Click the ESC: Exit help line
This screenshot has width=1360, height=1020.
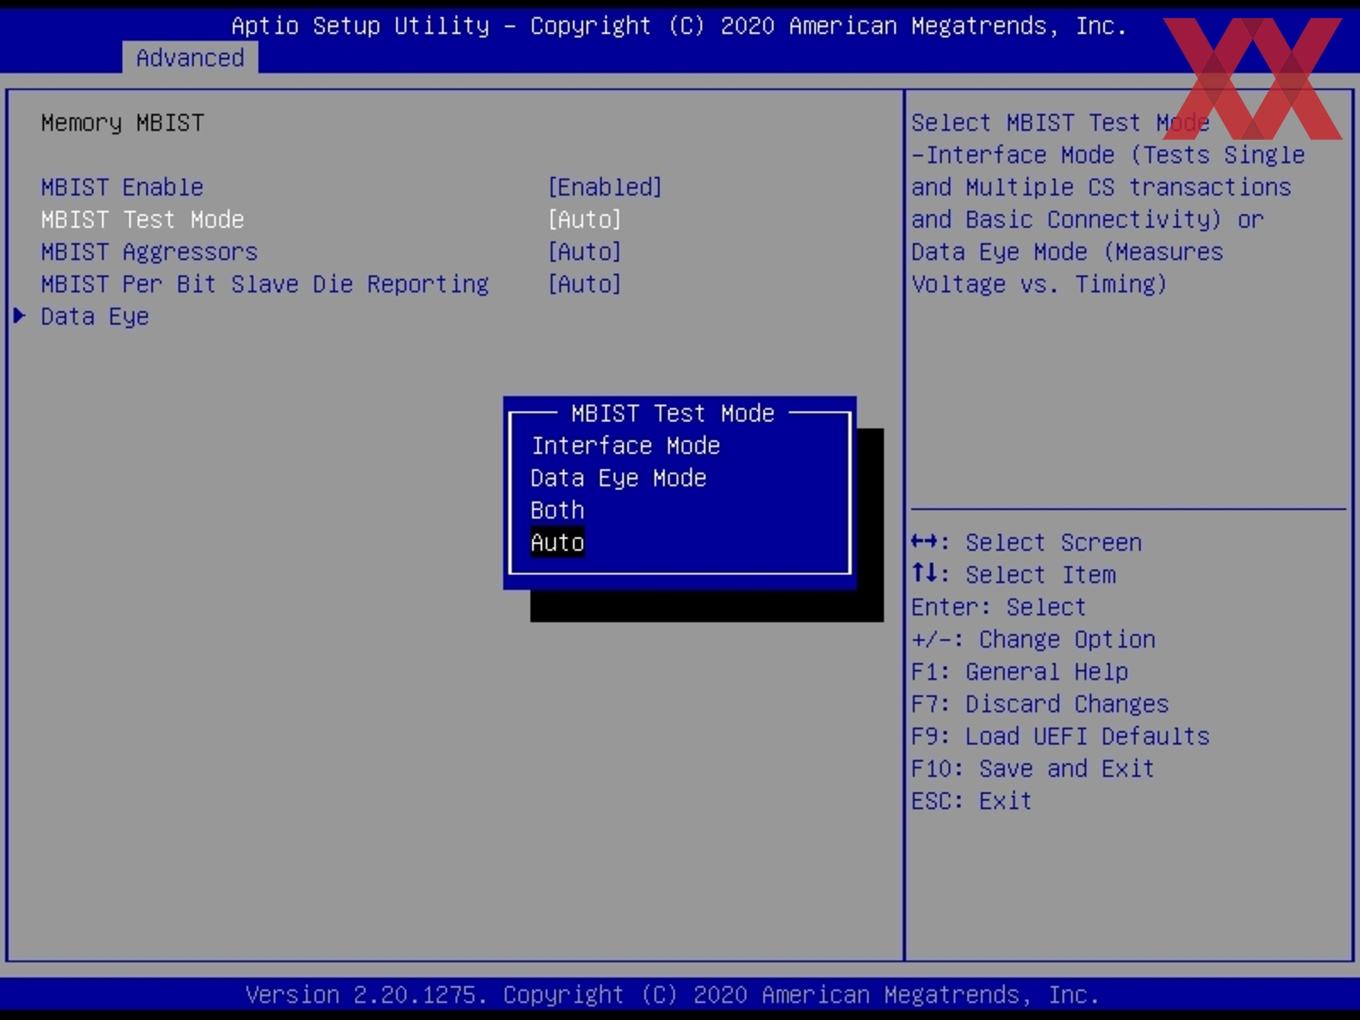(971, 801)
